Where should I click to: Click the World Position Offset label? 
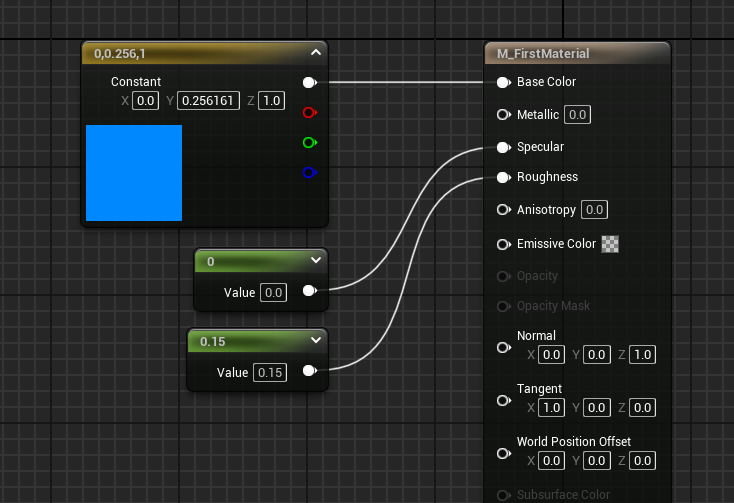pos(574,442)
